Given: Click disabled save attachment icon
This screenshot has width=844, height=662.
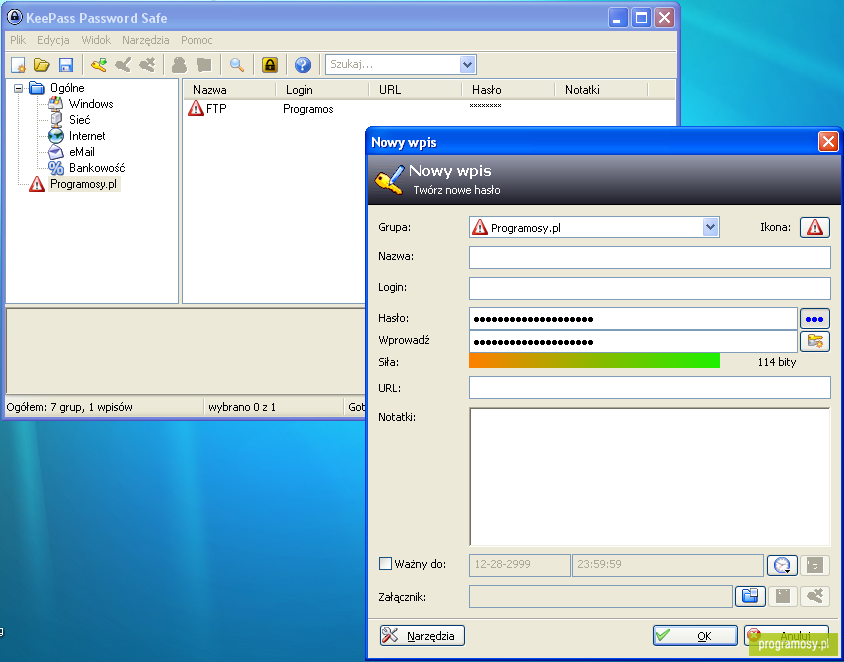Looking at the screenshot, I should coord(782,596).
